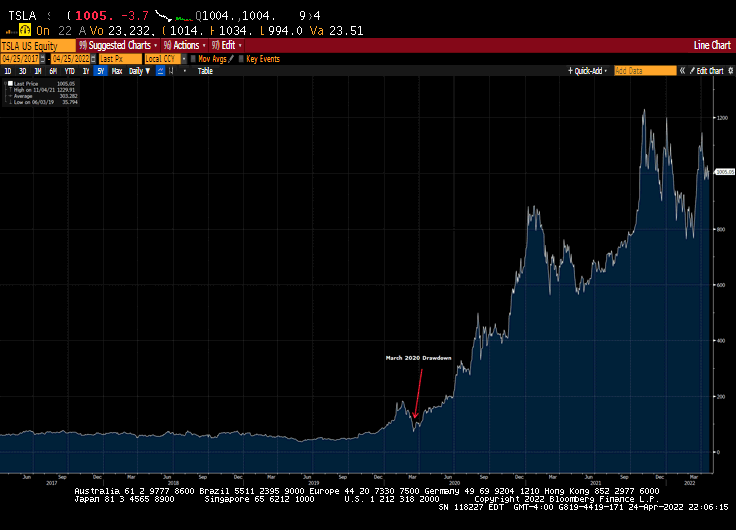Edit moving averages with the pencil icon
Viewport: 736px width, 530px height.
click(231, 59)
